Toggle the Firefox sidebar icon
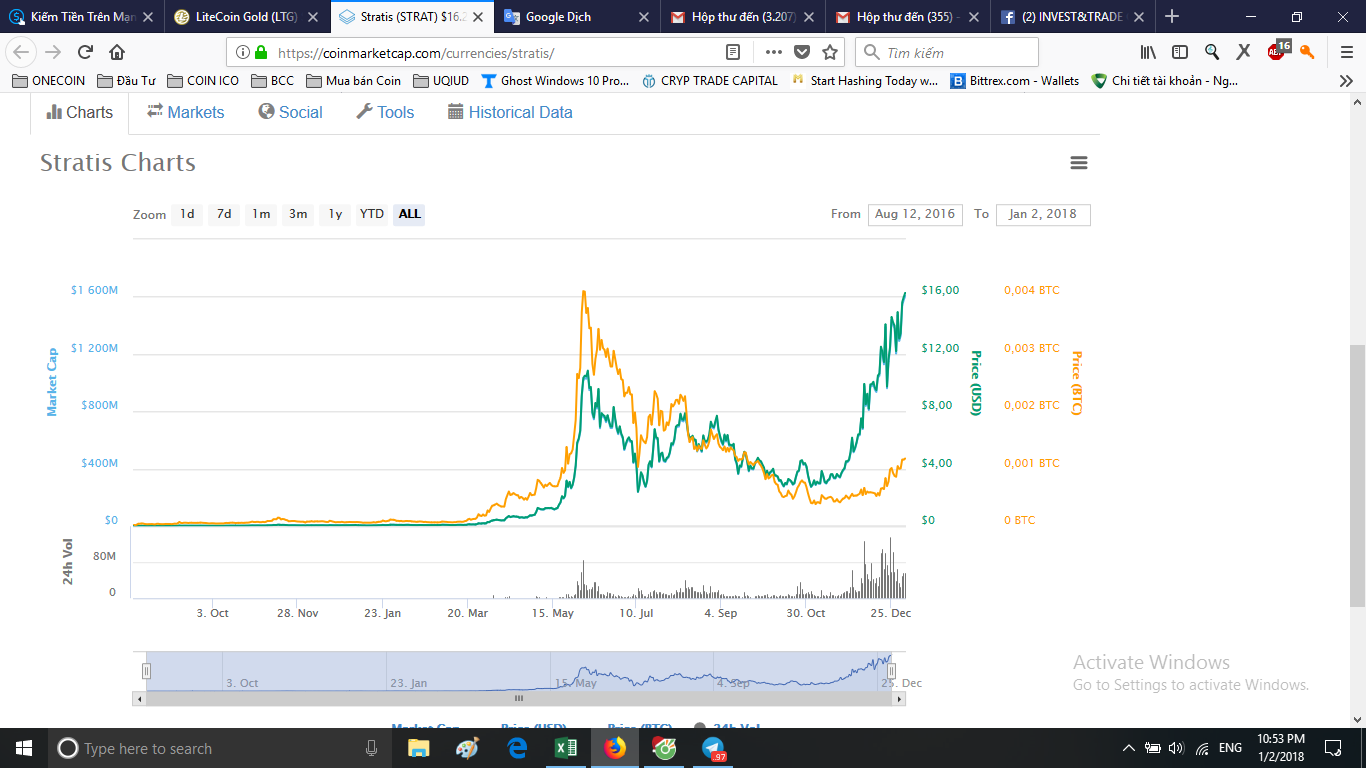 pyautogui.click(x=1180, y=52)
